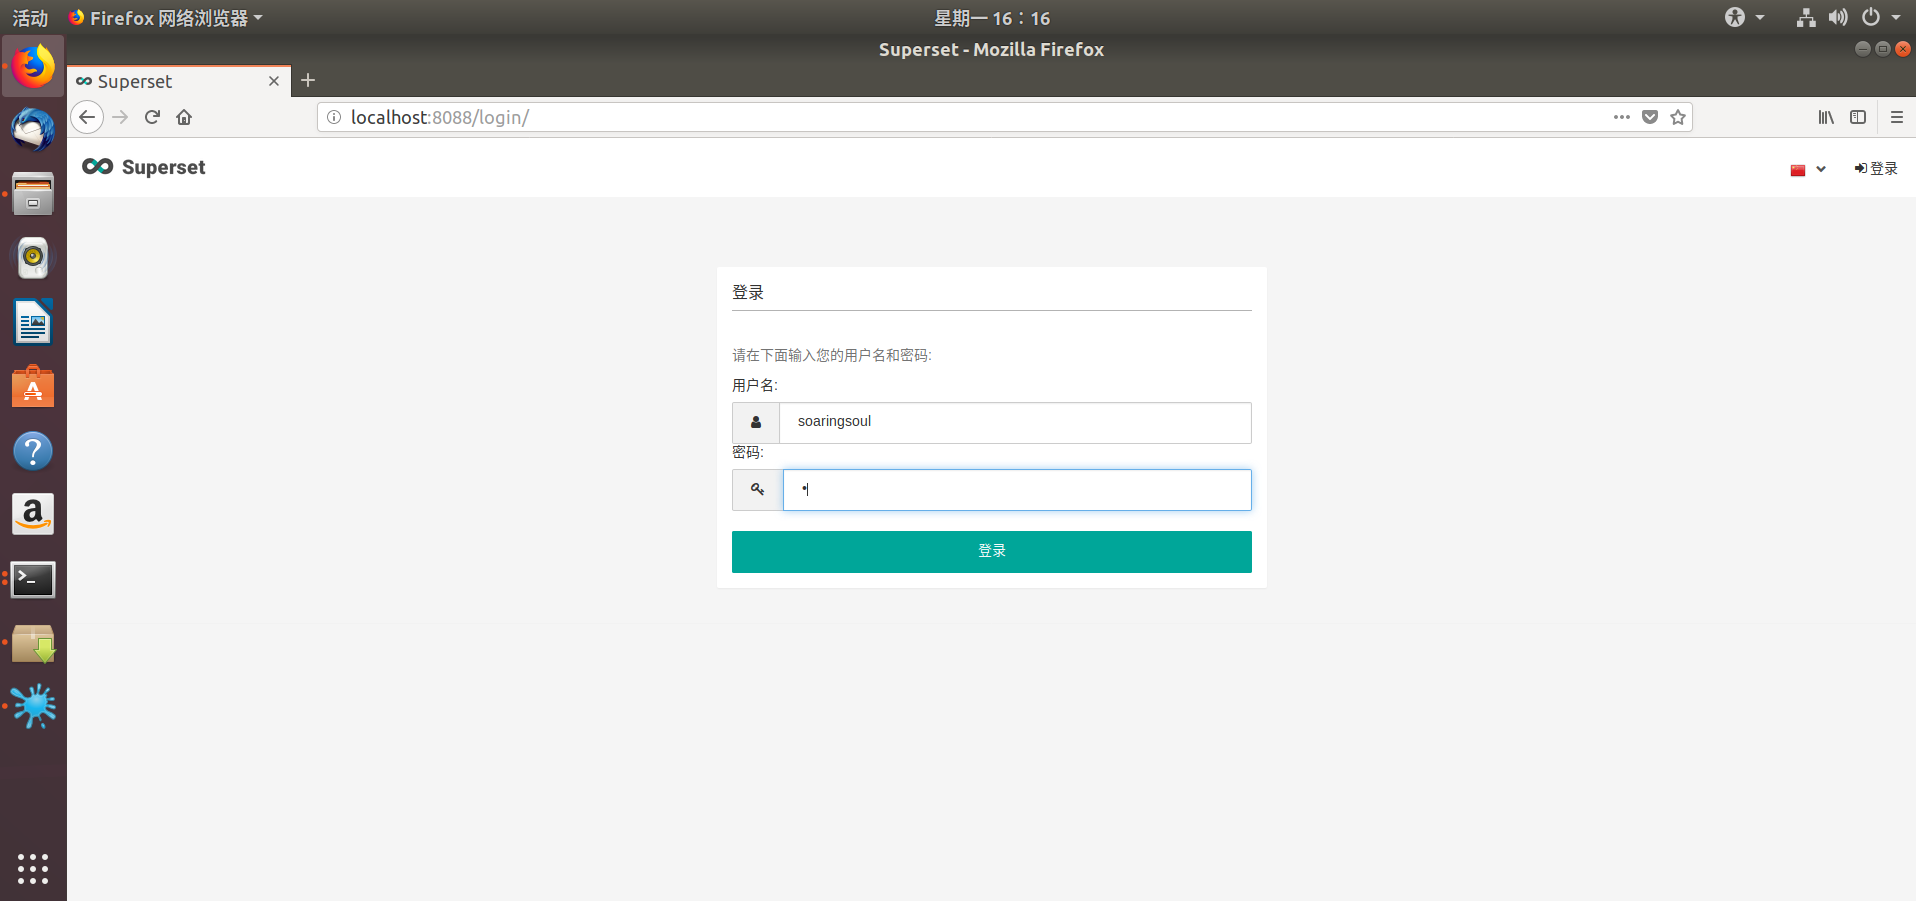The height and width of the screenshot is (901, 1916).
Task: Click the Superset brand name link
Action: 164,167
